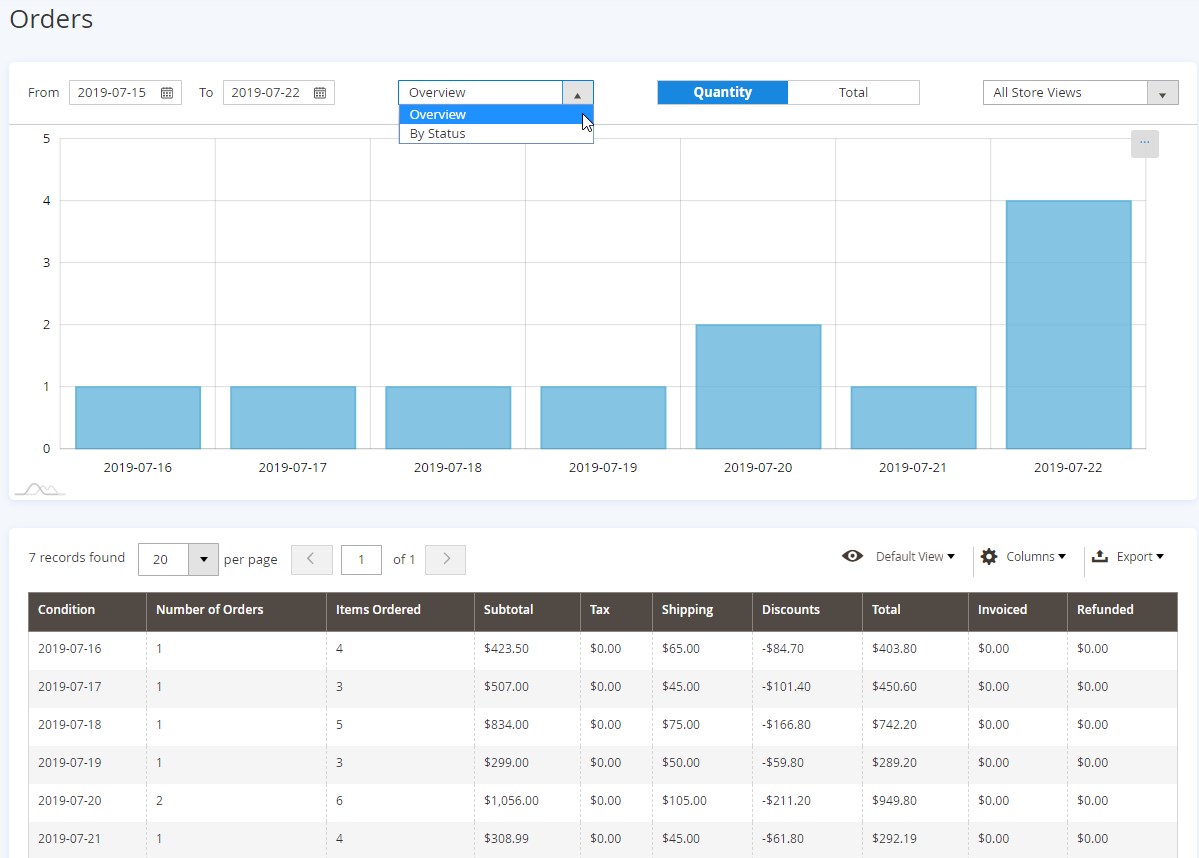The height and width of the screenshot is (858, 1199).
Task: Click the Columns gear icon
Action: [989, 557]
